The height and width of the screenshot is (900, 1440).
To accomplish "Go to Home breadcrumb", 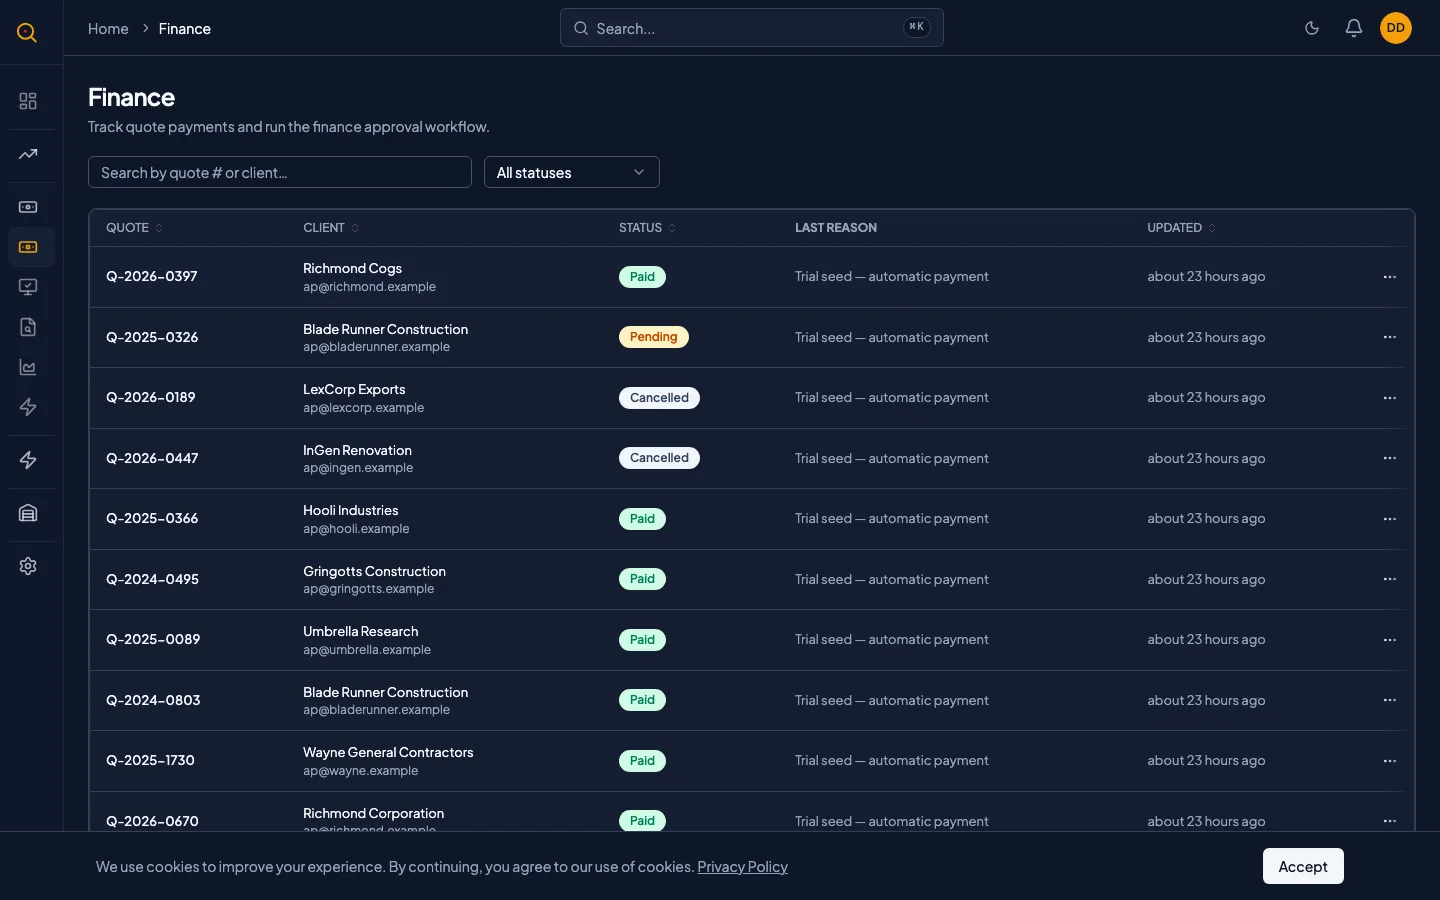I will coord(108,29).
